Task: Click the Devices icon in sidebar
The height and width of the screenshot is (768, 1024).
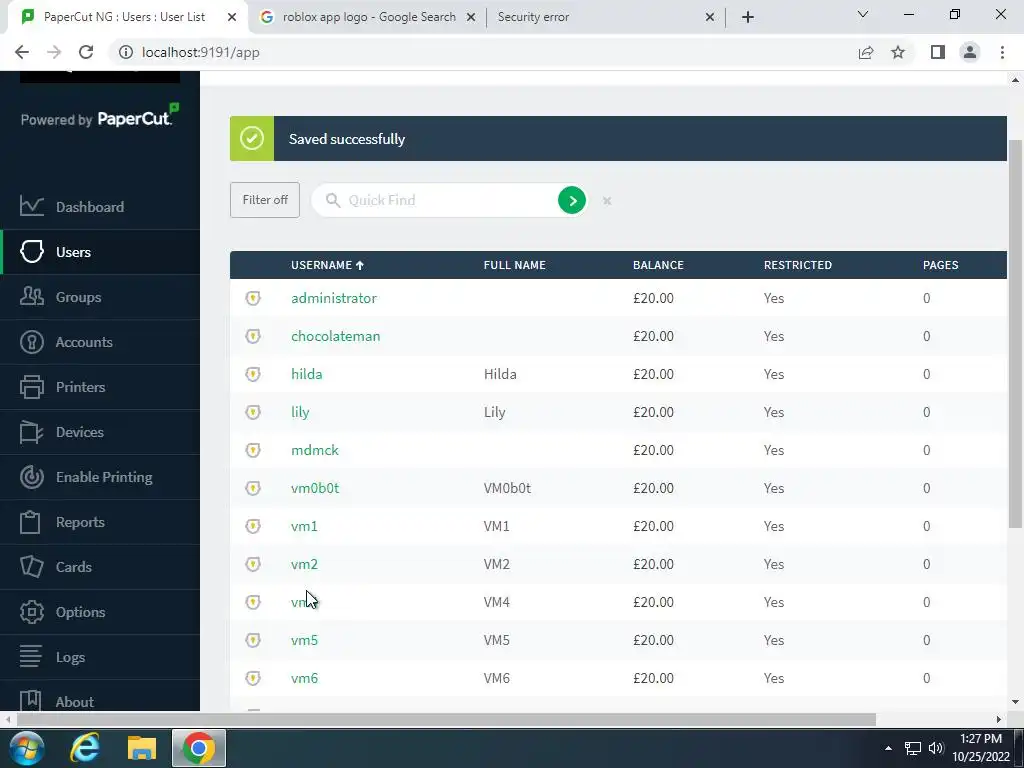Action: [x=31, y=432]
